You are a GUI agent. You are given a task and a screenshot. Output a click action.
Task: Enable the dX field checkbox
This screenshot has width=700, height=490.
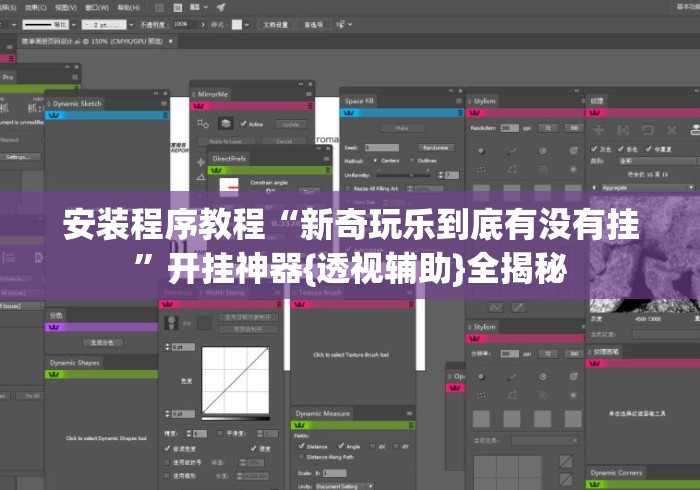coord(373,446)
